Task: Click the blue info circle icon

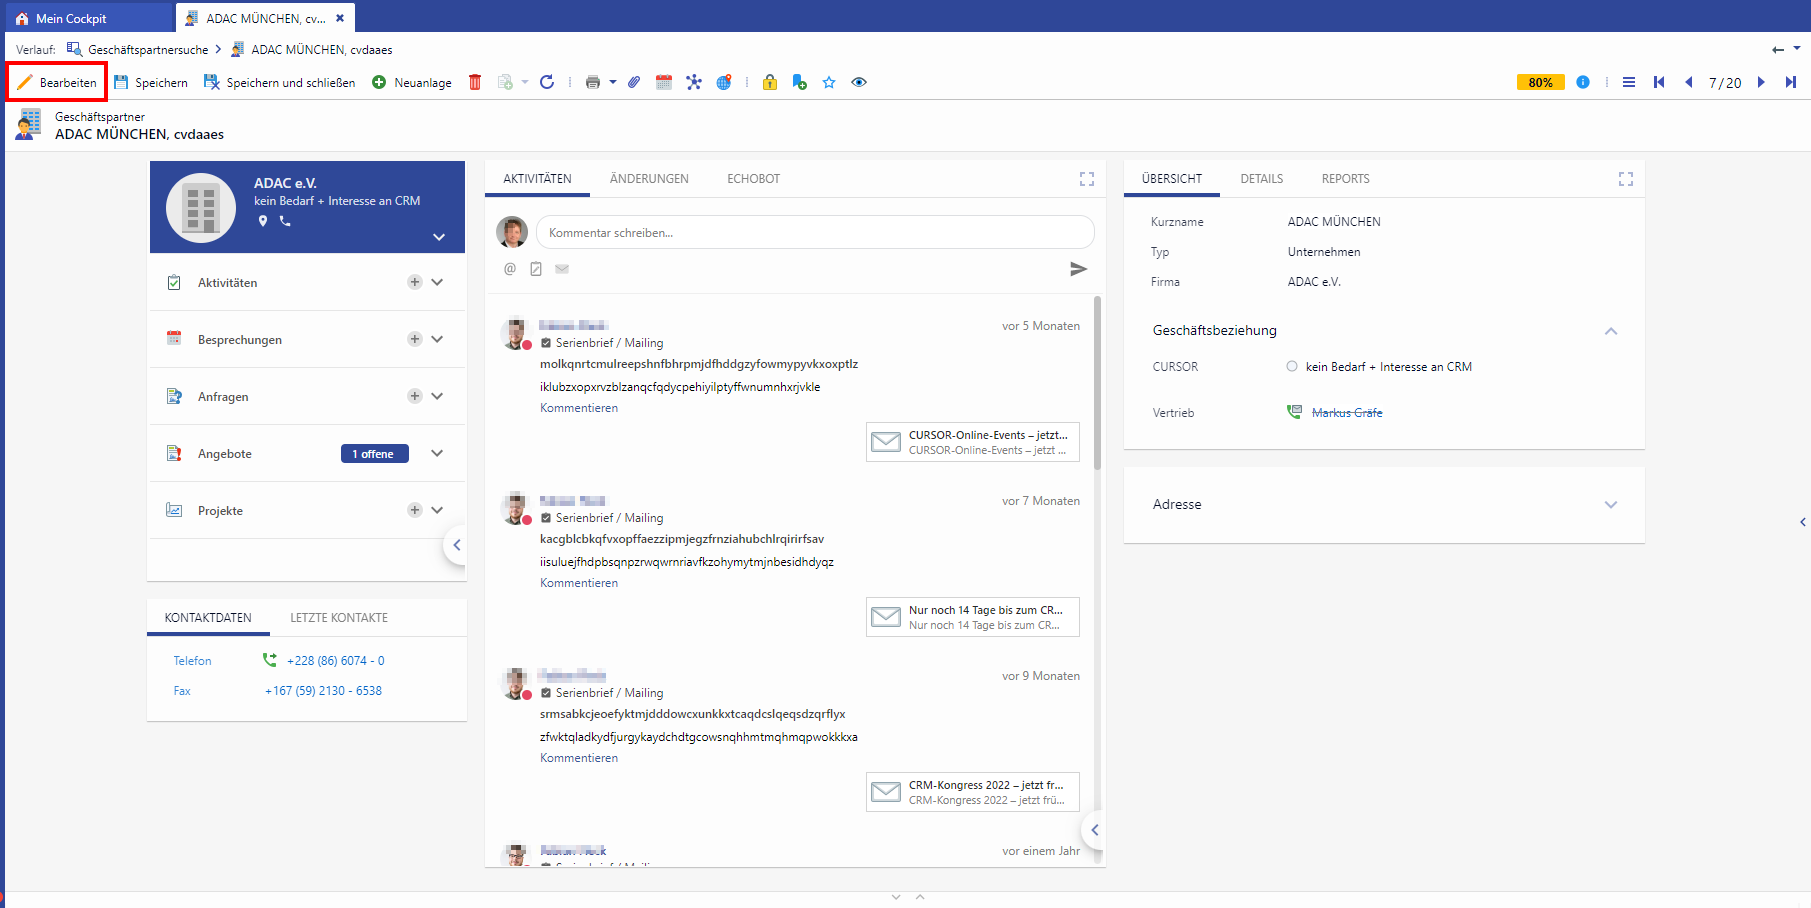Action: click(1583, 82)
